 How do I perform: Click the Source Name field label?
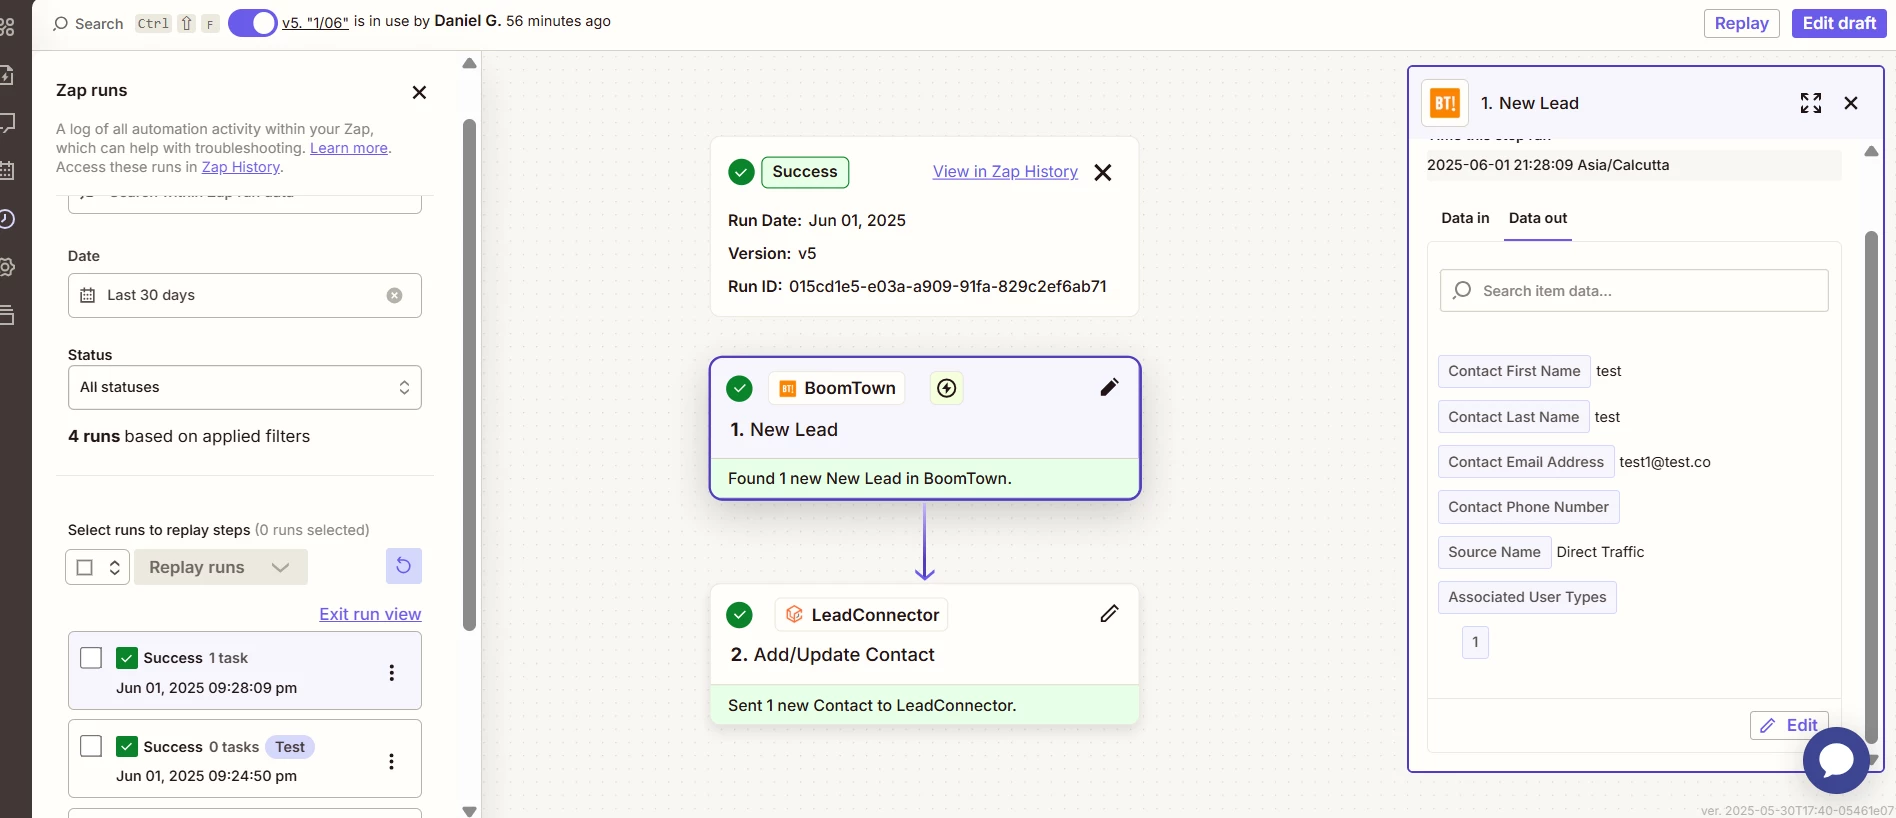click(x=1494, y=552)
